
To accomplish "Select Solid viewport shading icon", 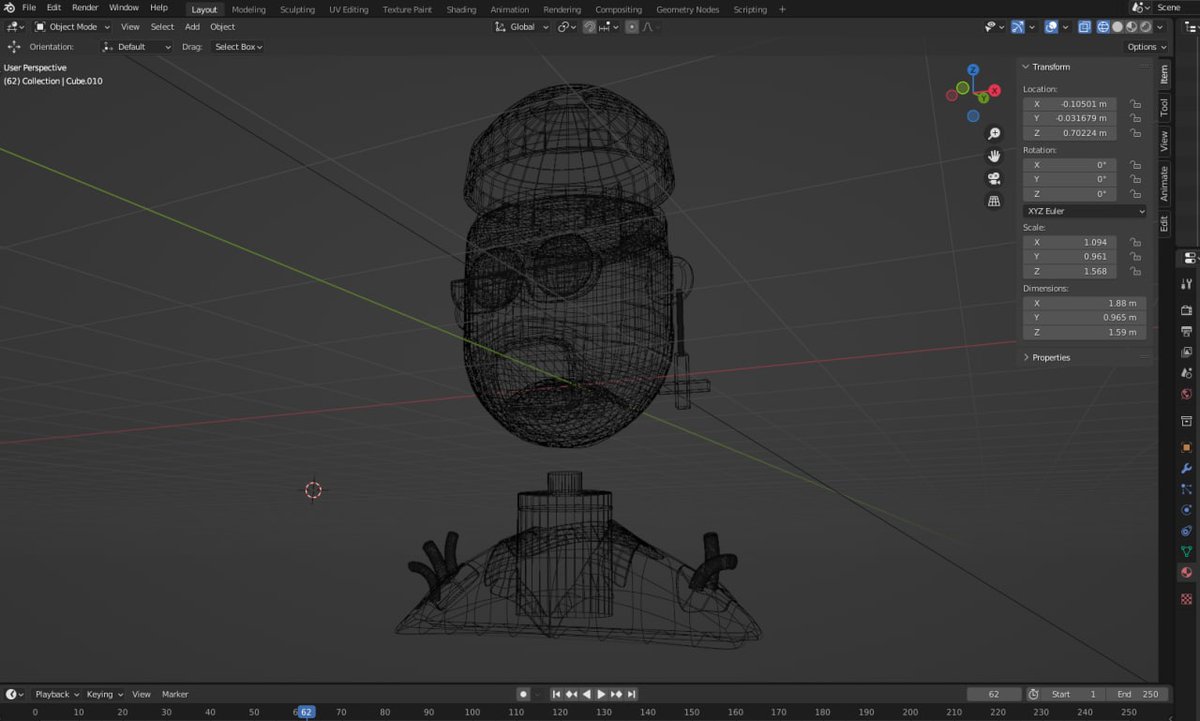I will click(1118, 27).
